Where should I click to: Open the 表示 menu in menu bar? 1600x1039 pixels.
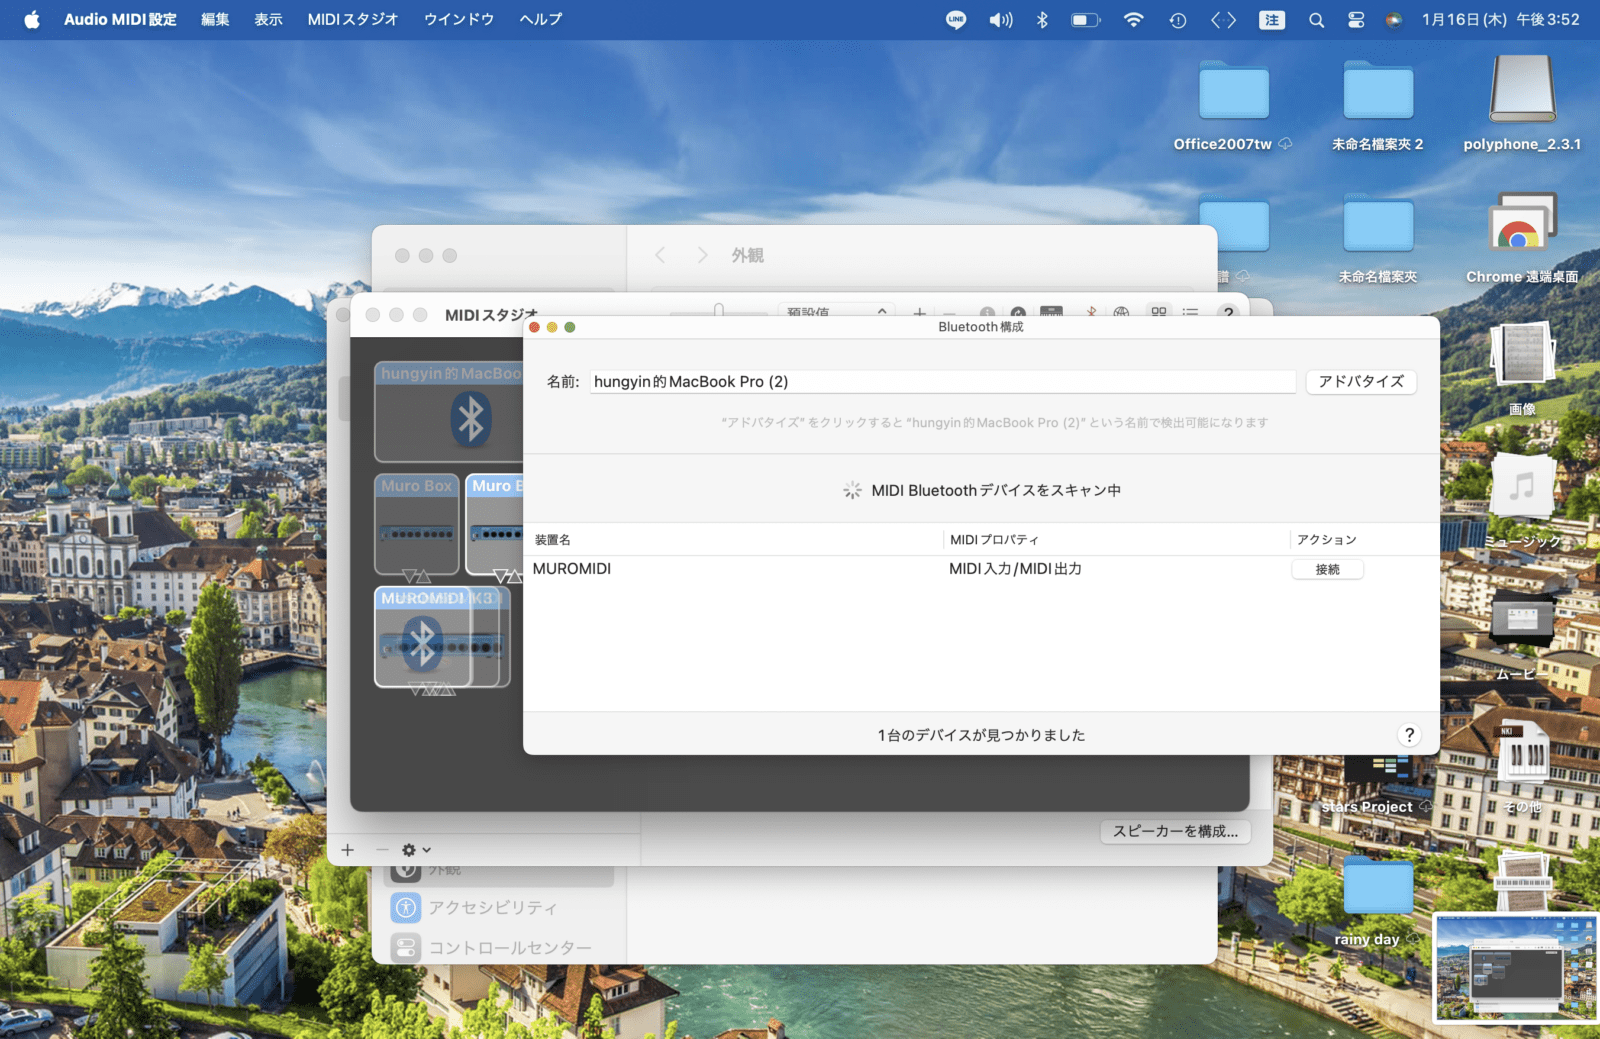tap(268, 19)
